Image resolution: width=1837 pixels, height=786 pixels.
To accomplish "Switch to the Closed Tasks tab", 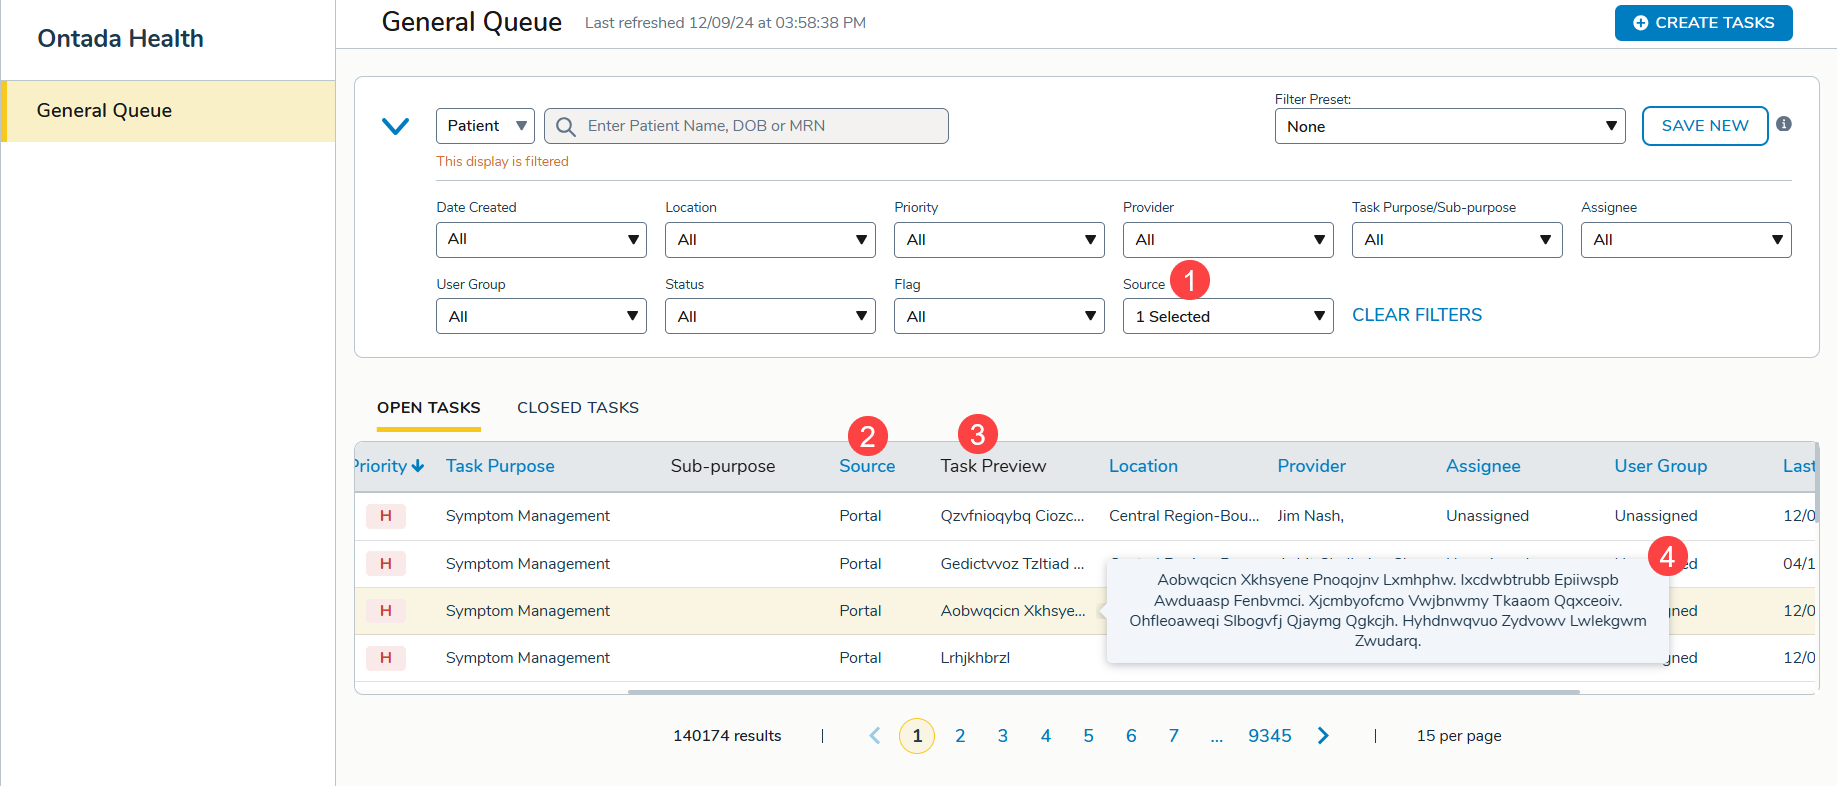I will point(577,408).
